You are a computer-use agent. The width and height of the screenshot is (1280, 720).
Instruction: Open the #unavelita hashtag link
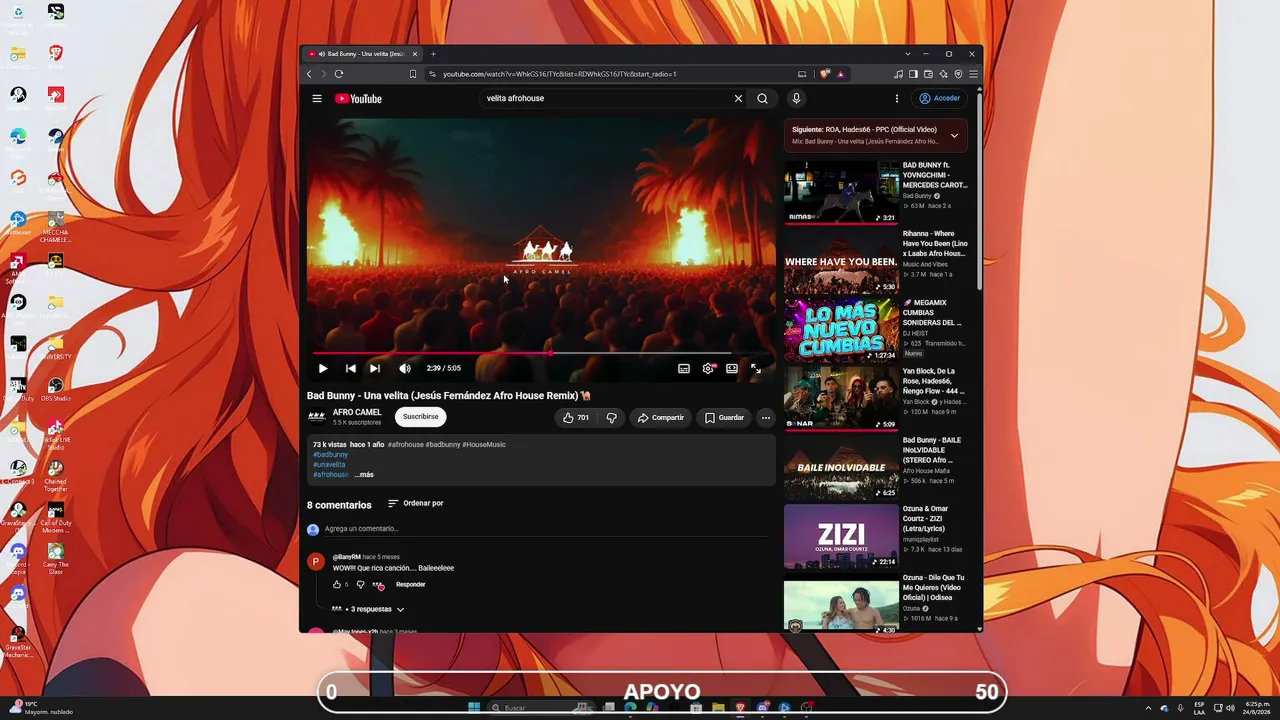coord(329,465)
